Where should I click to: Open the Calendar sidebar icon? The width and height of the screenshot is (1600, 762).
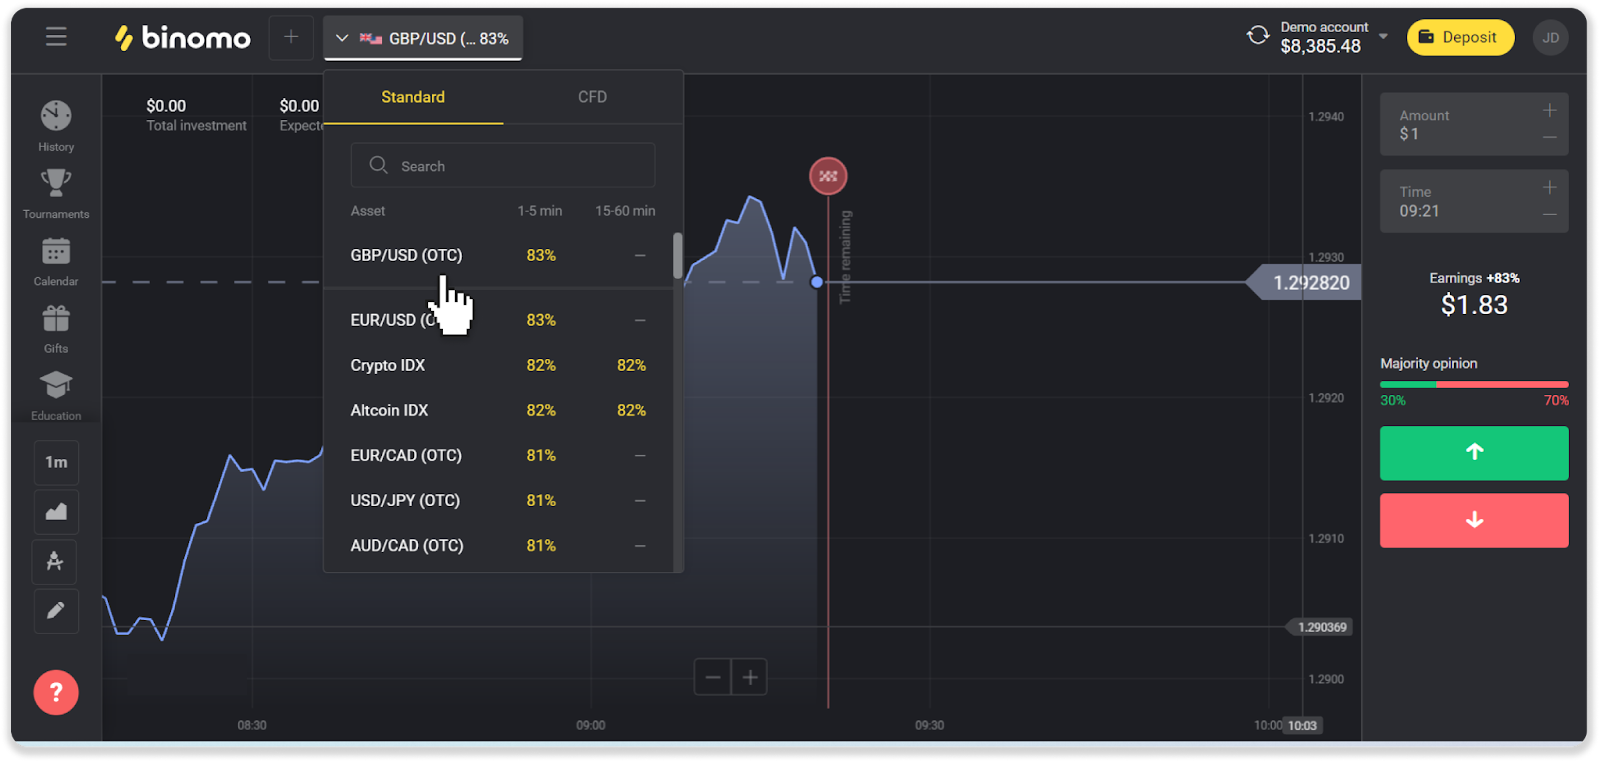point(56,261)
